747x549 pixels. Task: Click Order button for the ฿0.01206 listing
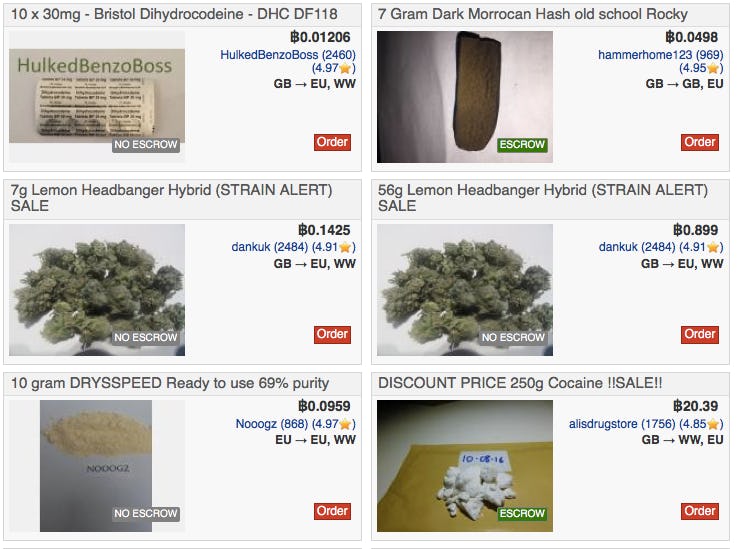(x=332, y=142)
